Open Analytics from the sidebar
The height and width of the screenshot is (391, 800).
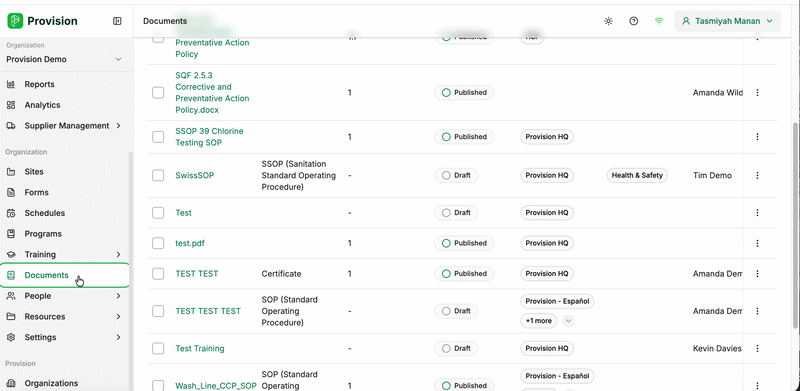(x=42, y=105)
